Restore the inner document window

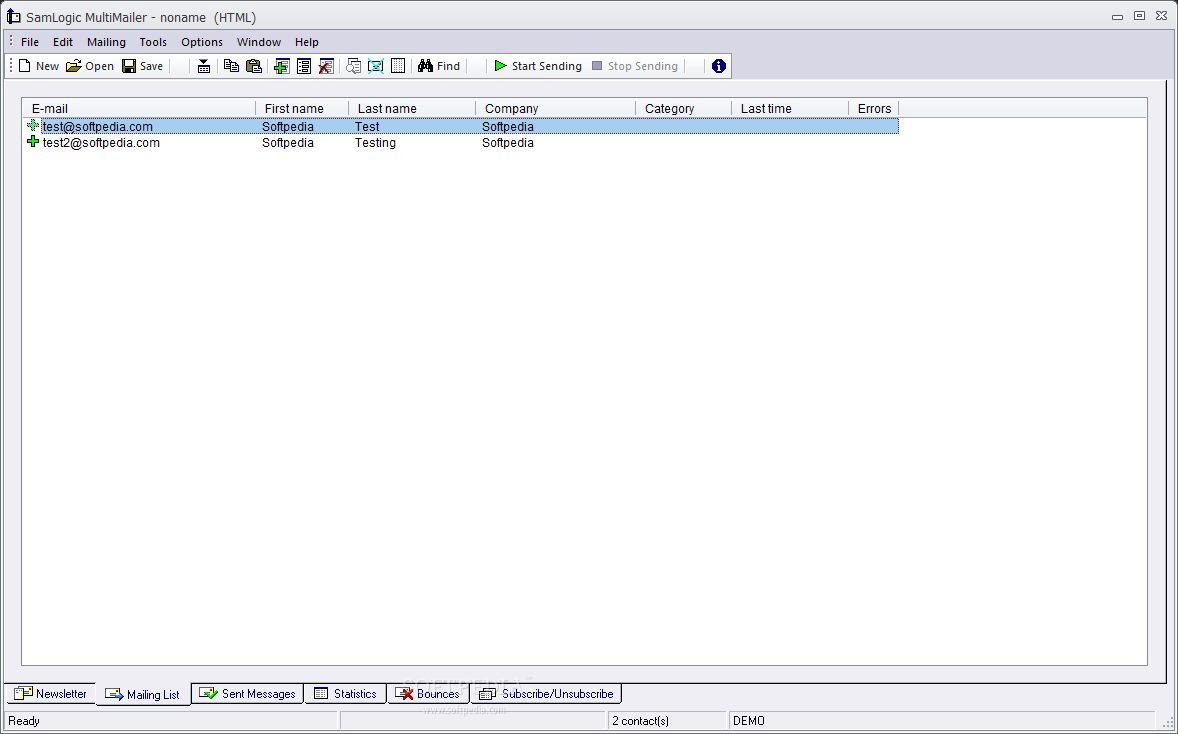point(1140,16)
